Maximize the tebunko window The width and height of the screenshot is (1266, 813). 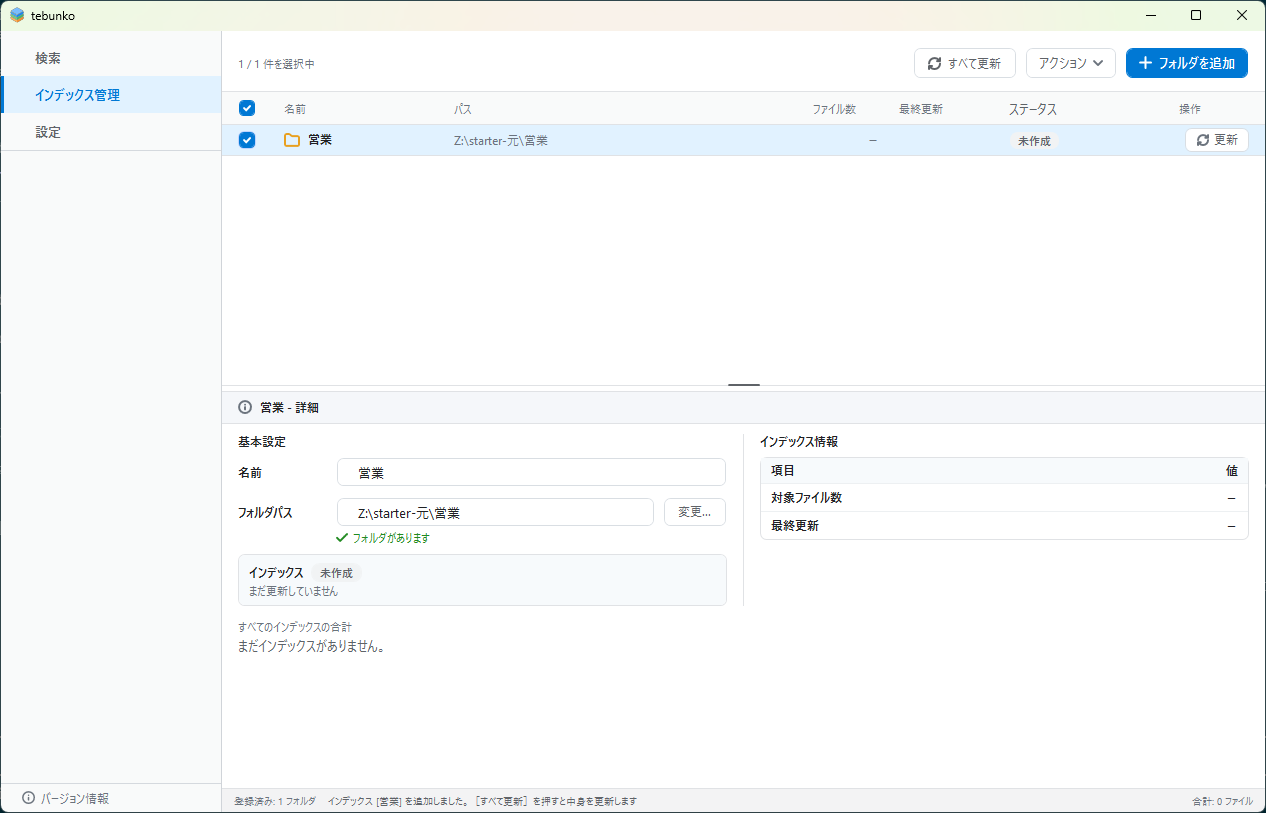pos(1196,15)
